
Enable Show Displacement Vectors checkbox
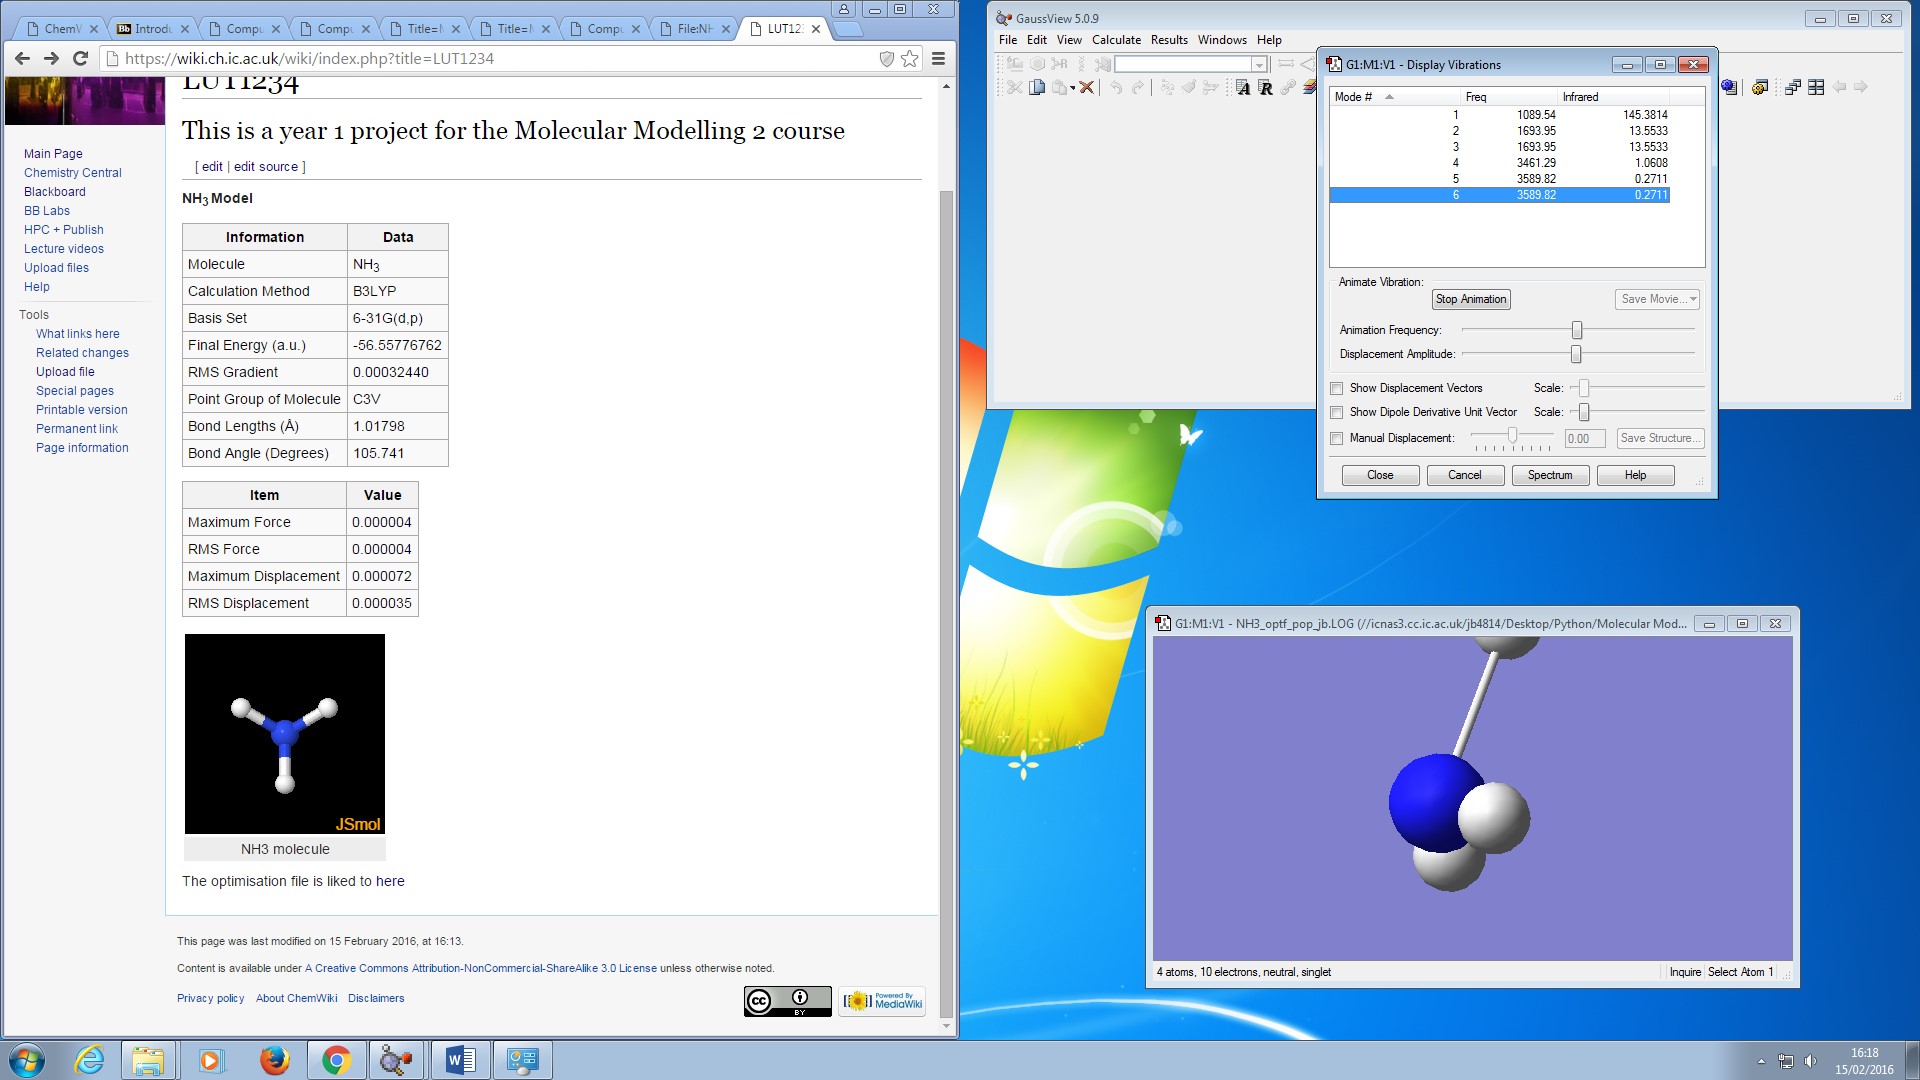tap(1337, 388)
